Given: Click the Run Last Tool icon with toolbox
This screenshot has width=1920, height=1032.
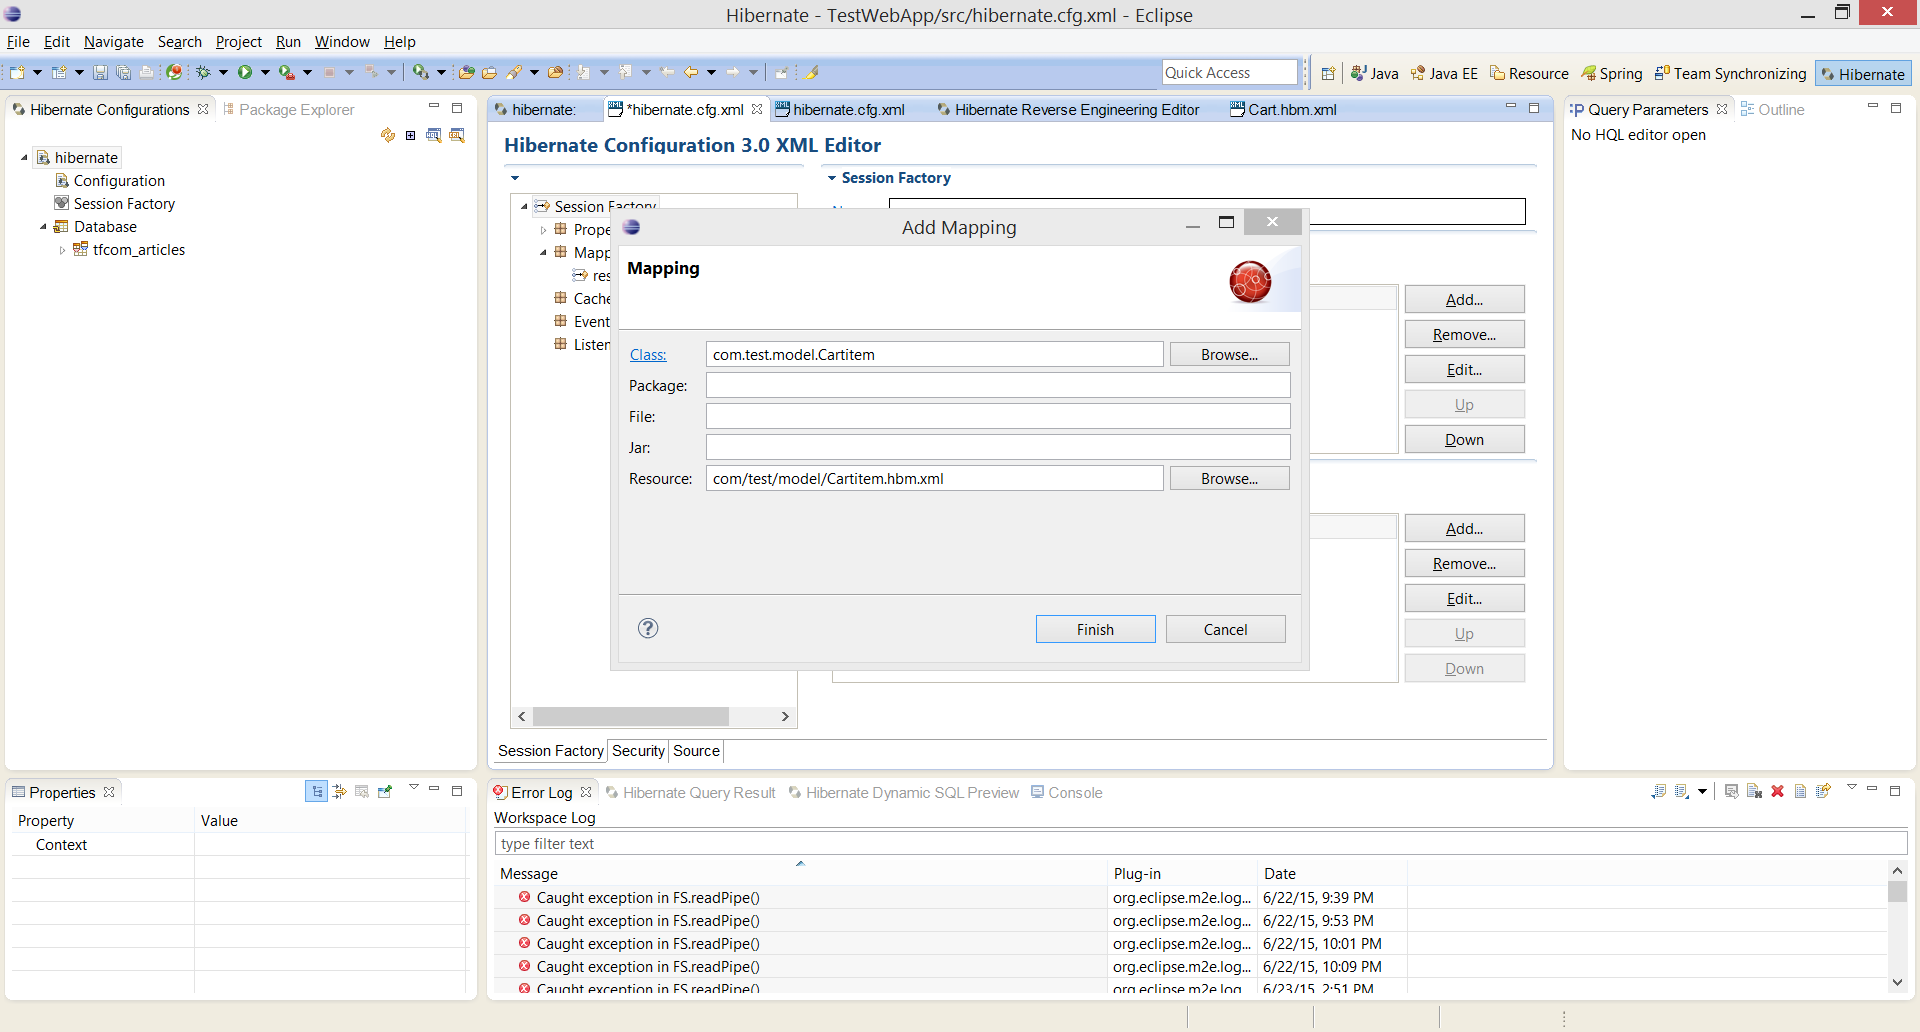Looking at the screenshot, I should click(286, 72).
